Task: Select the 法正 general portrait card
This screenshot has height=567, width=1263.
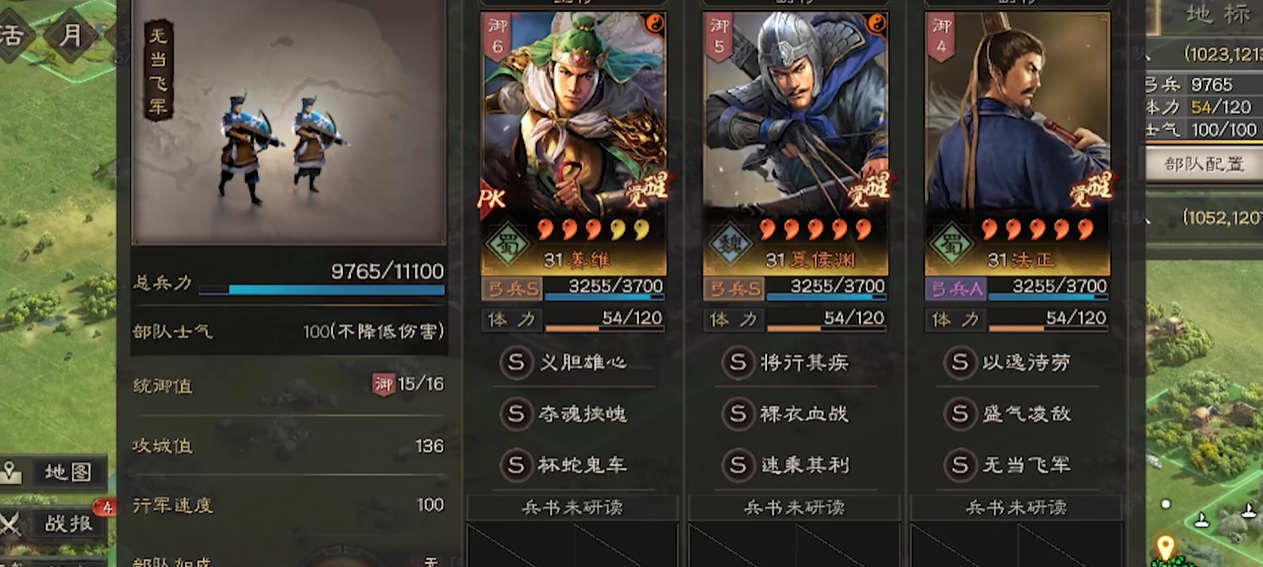Action: [1017, 143]
